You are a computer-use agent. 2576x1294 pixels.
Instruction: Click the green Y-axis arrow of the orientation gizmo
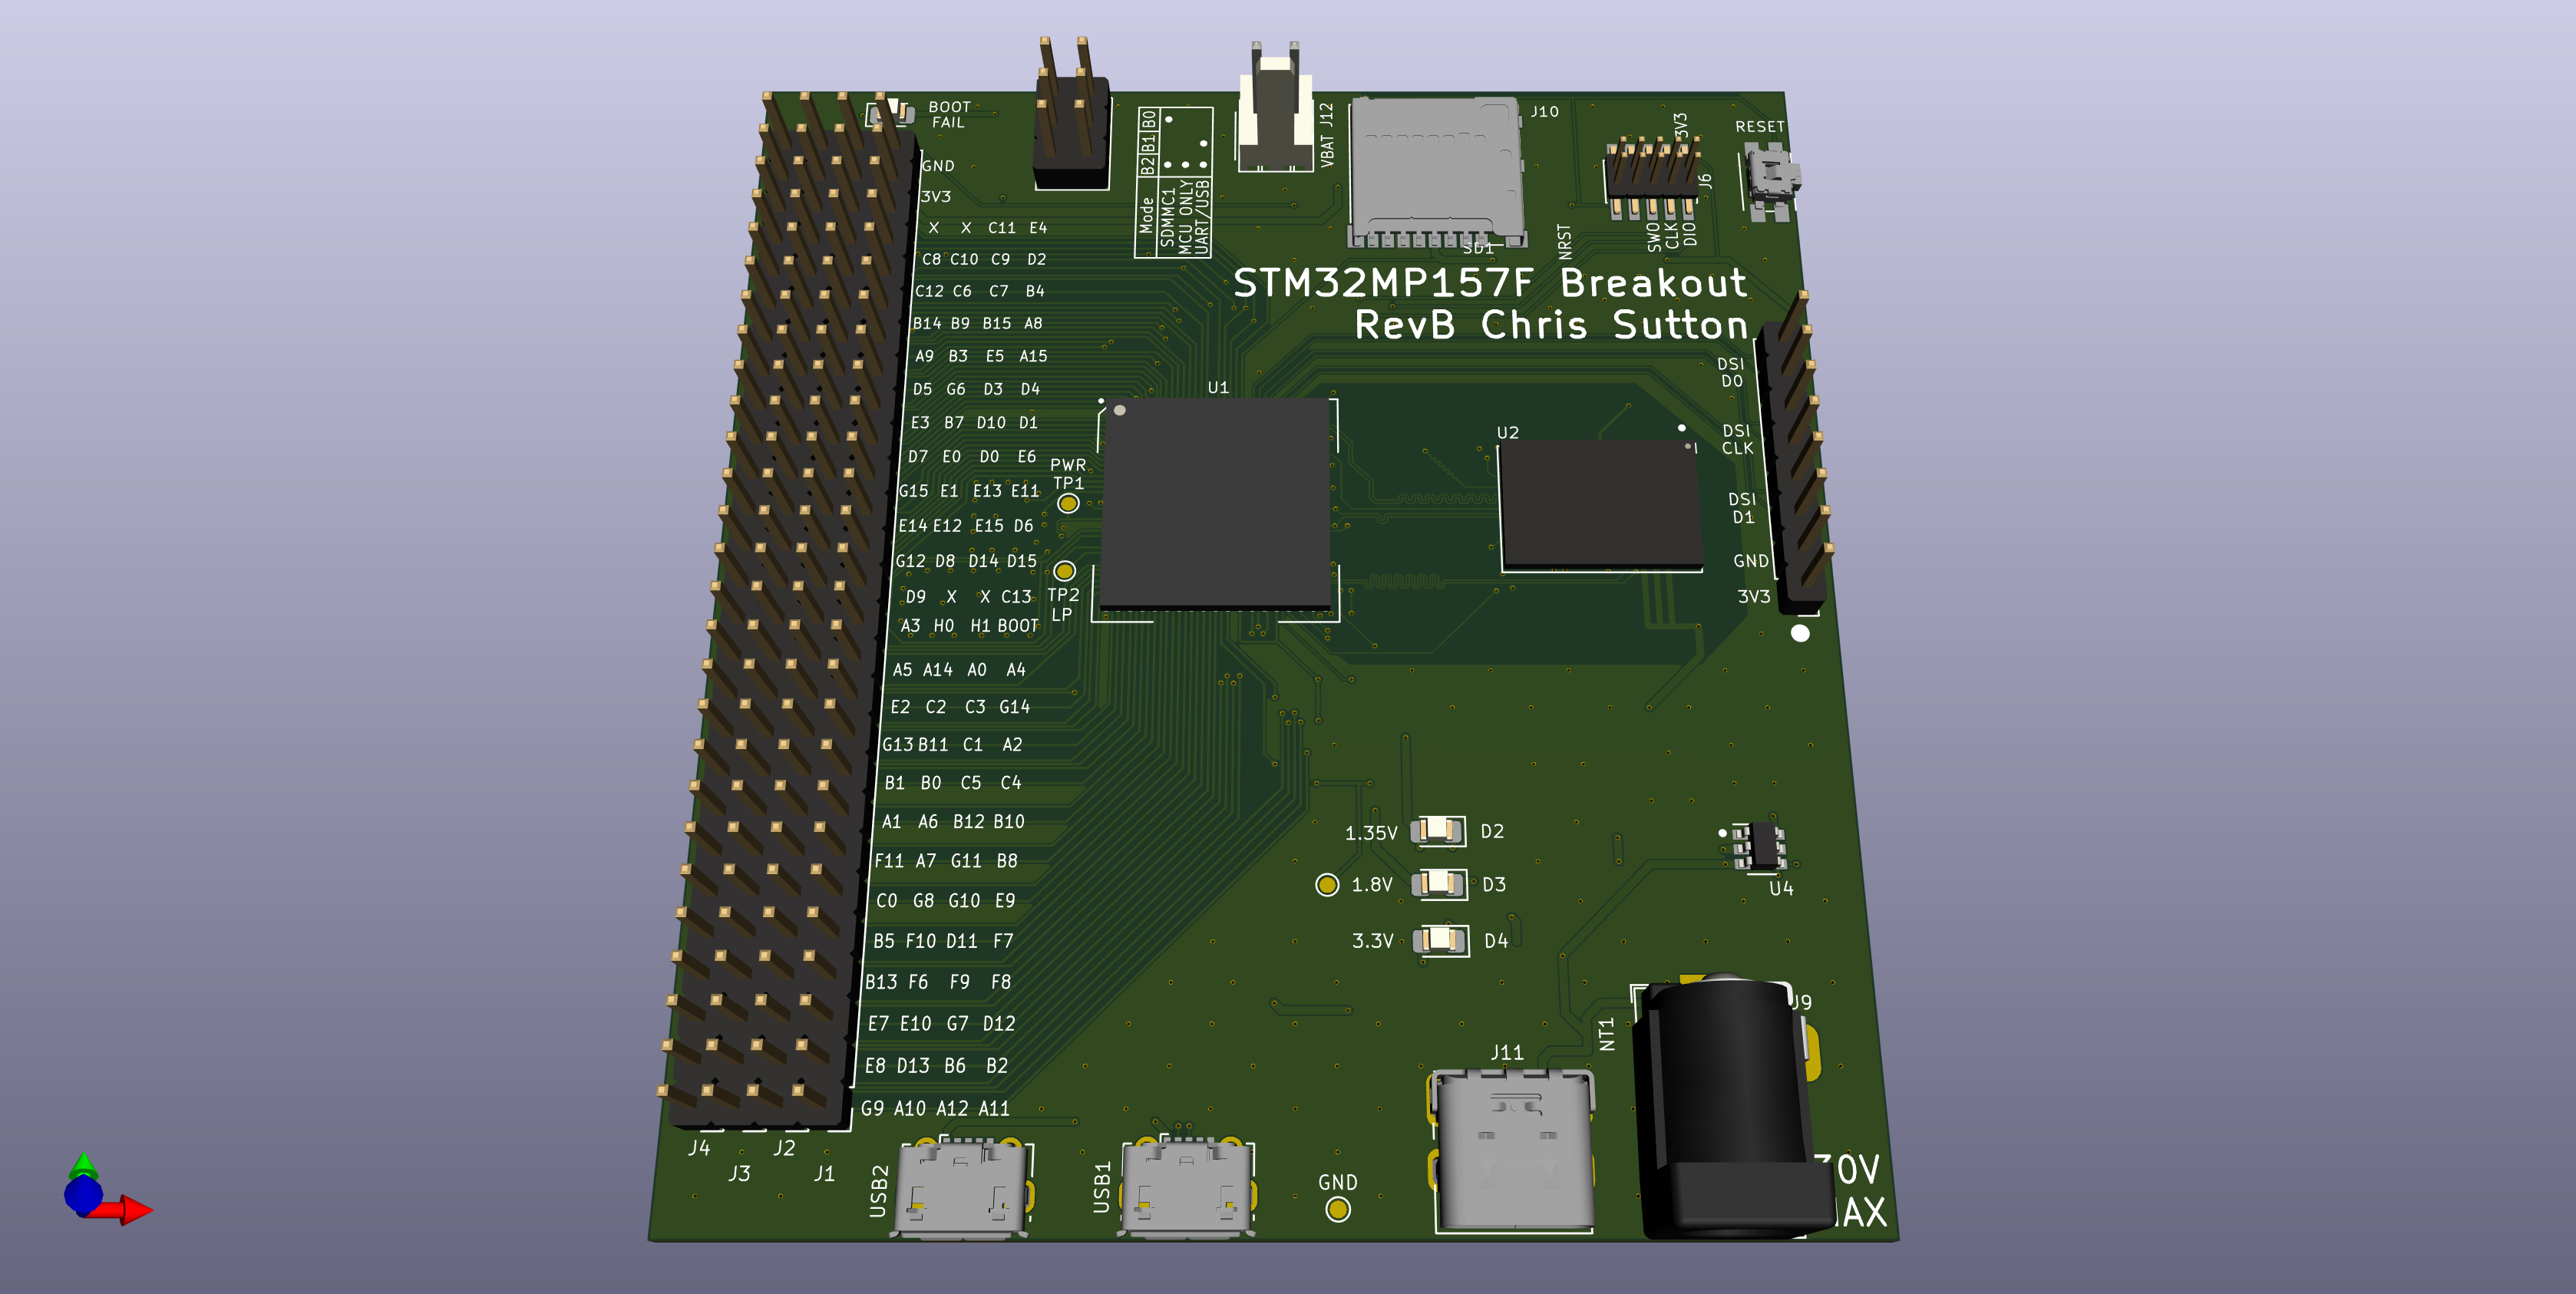click(83, 1164)
